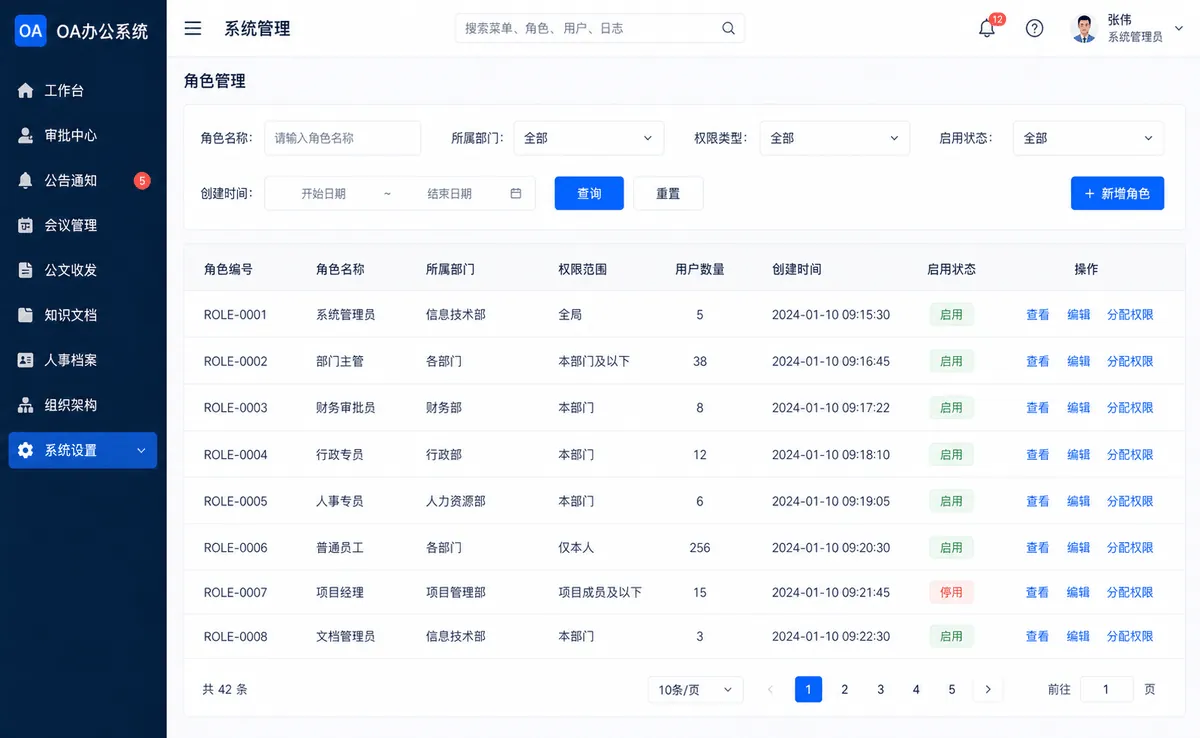Click the 新增角色 button
1200x738 pixels.
[1118, 194]
